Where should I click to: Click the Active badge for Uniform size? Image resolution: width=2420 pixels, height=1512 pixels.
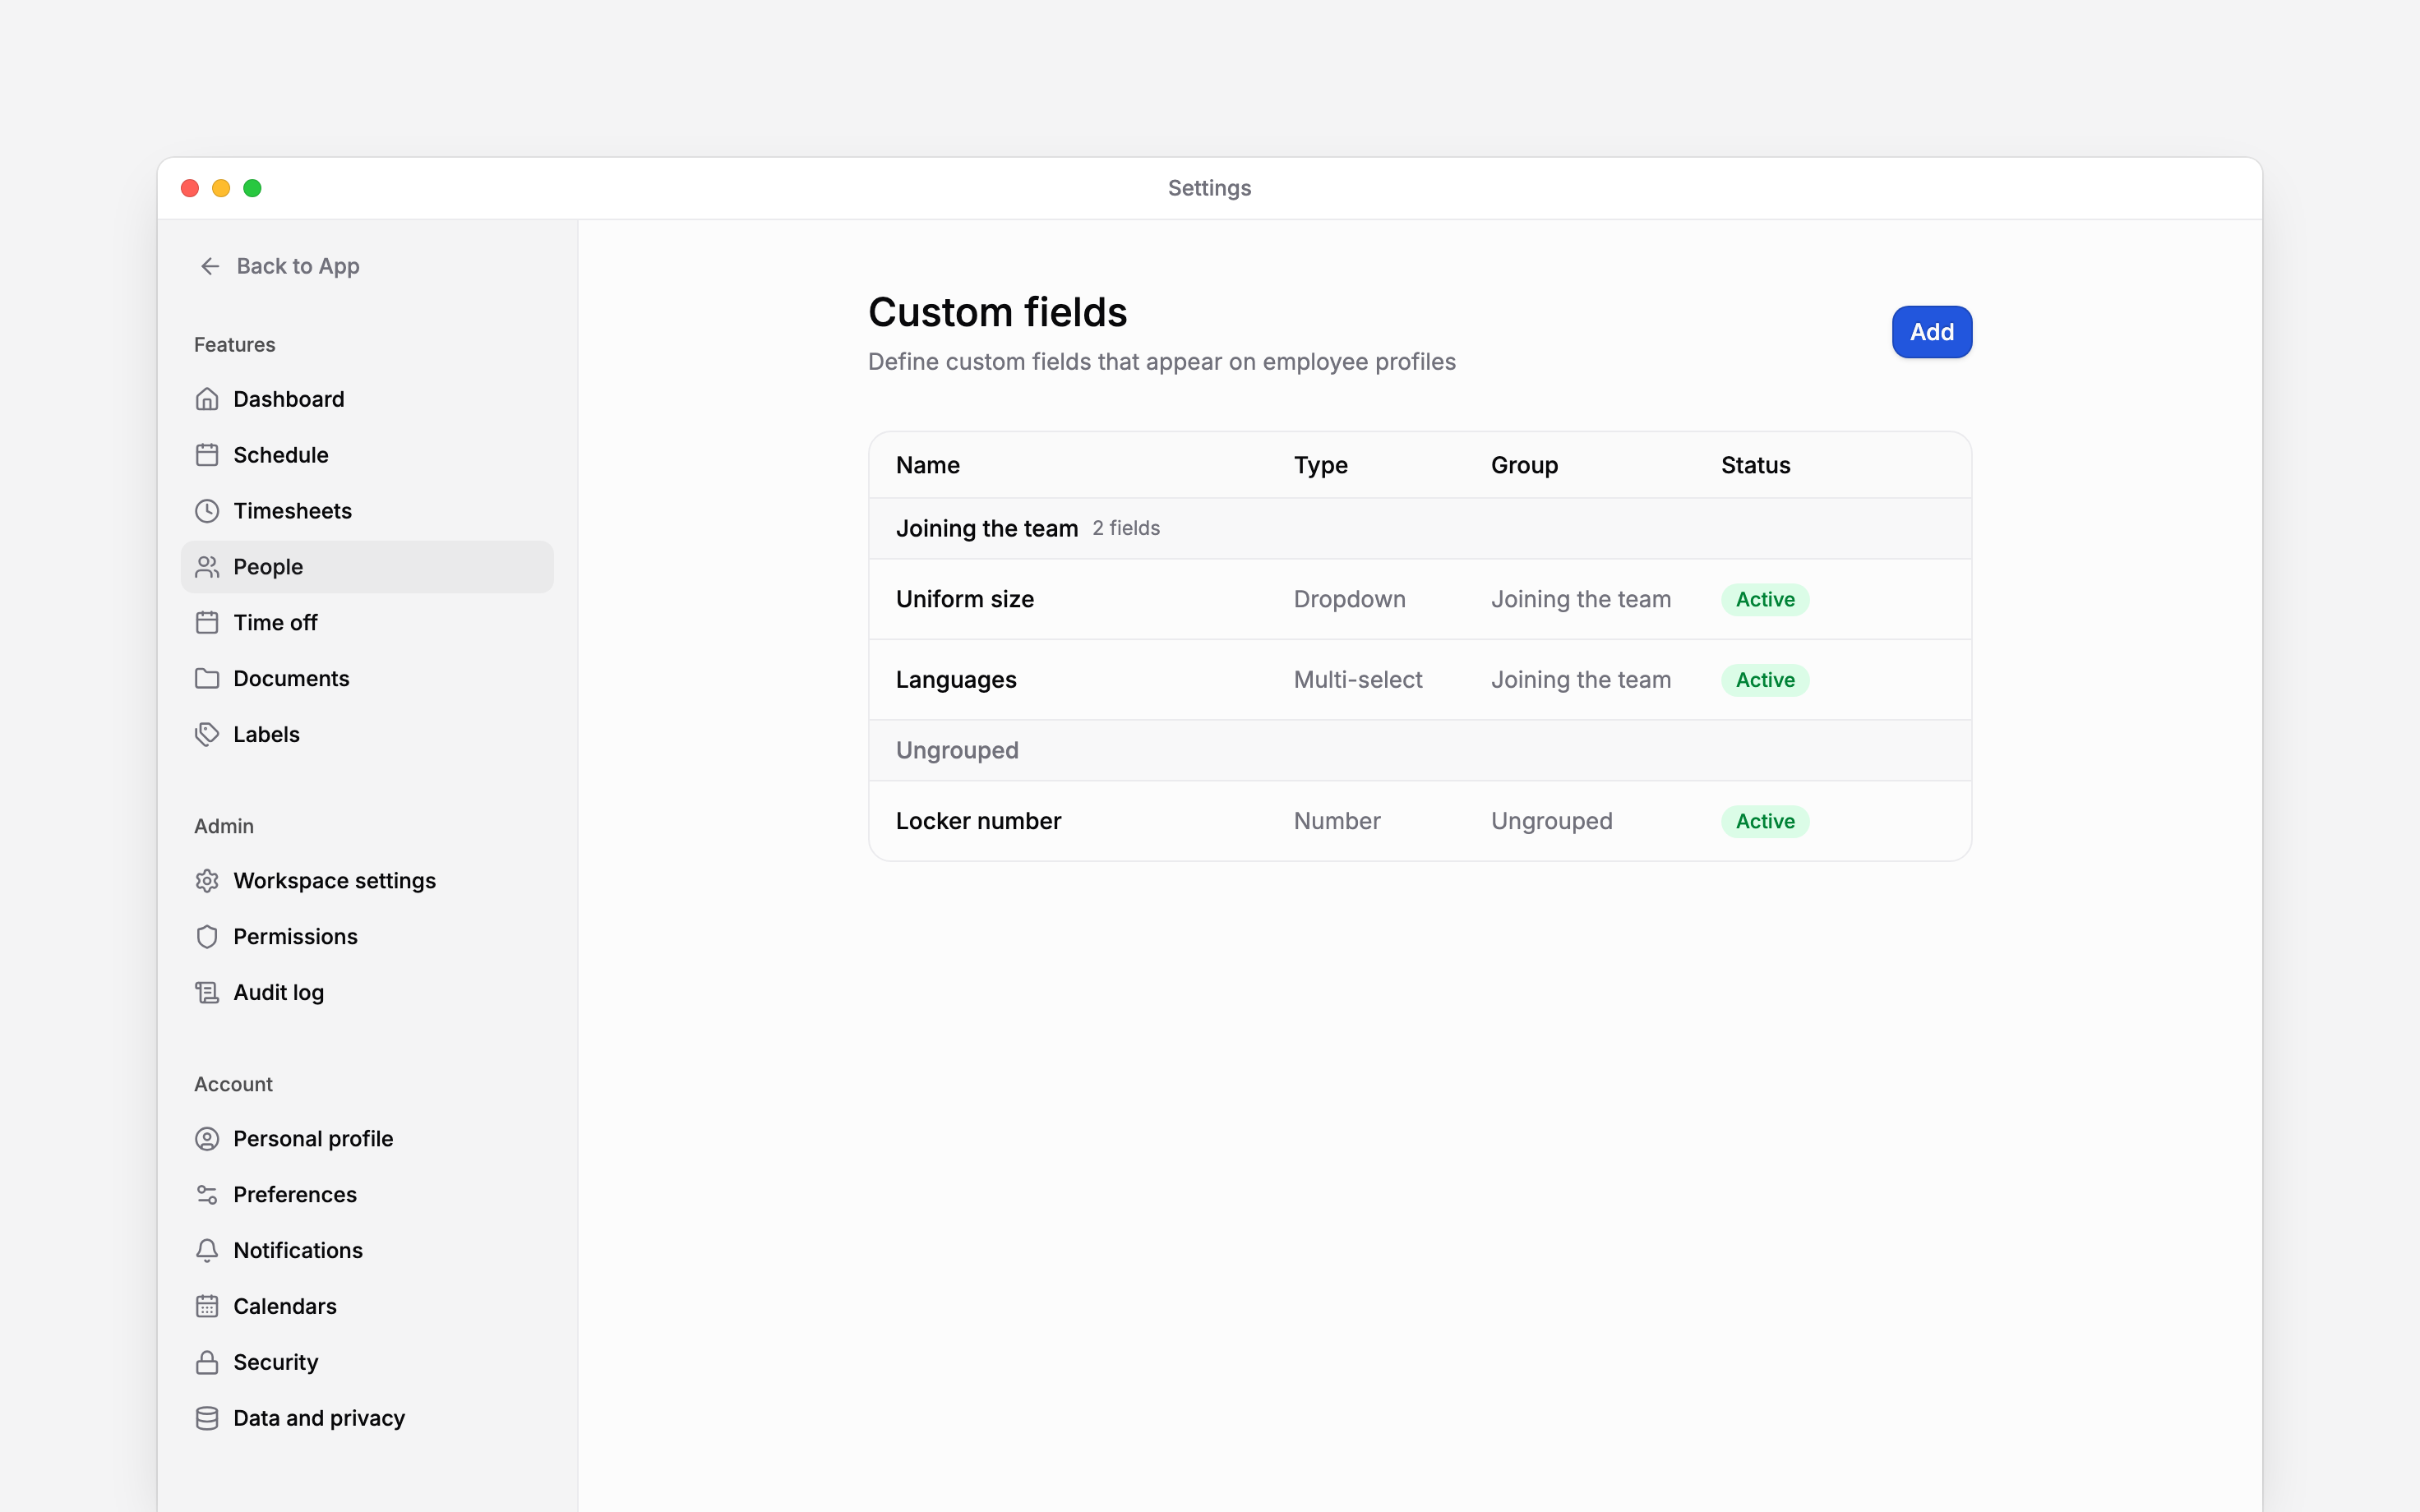[1765, 599]
